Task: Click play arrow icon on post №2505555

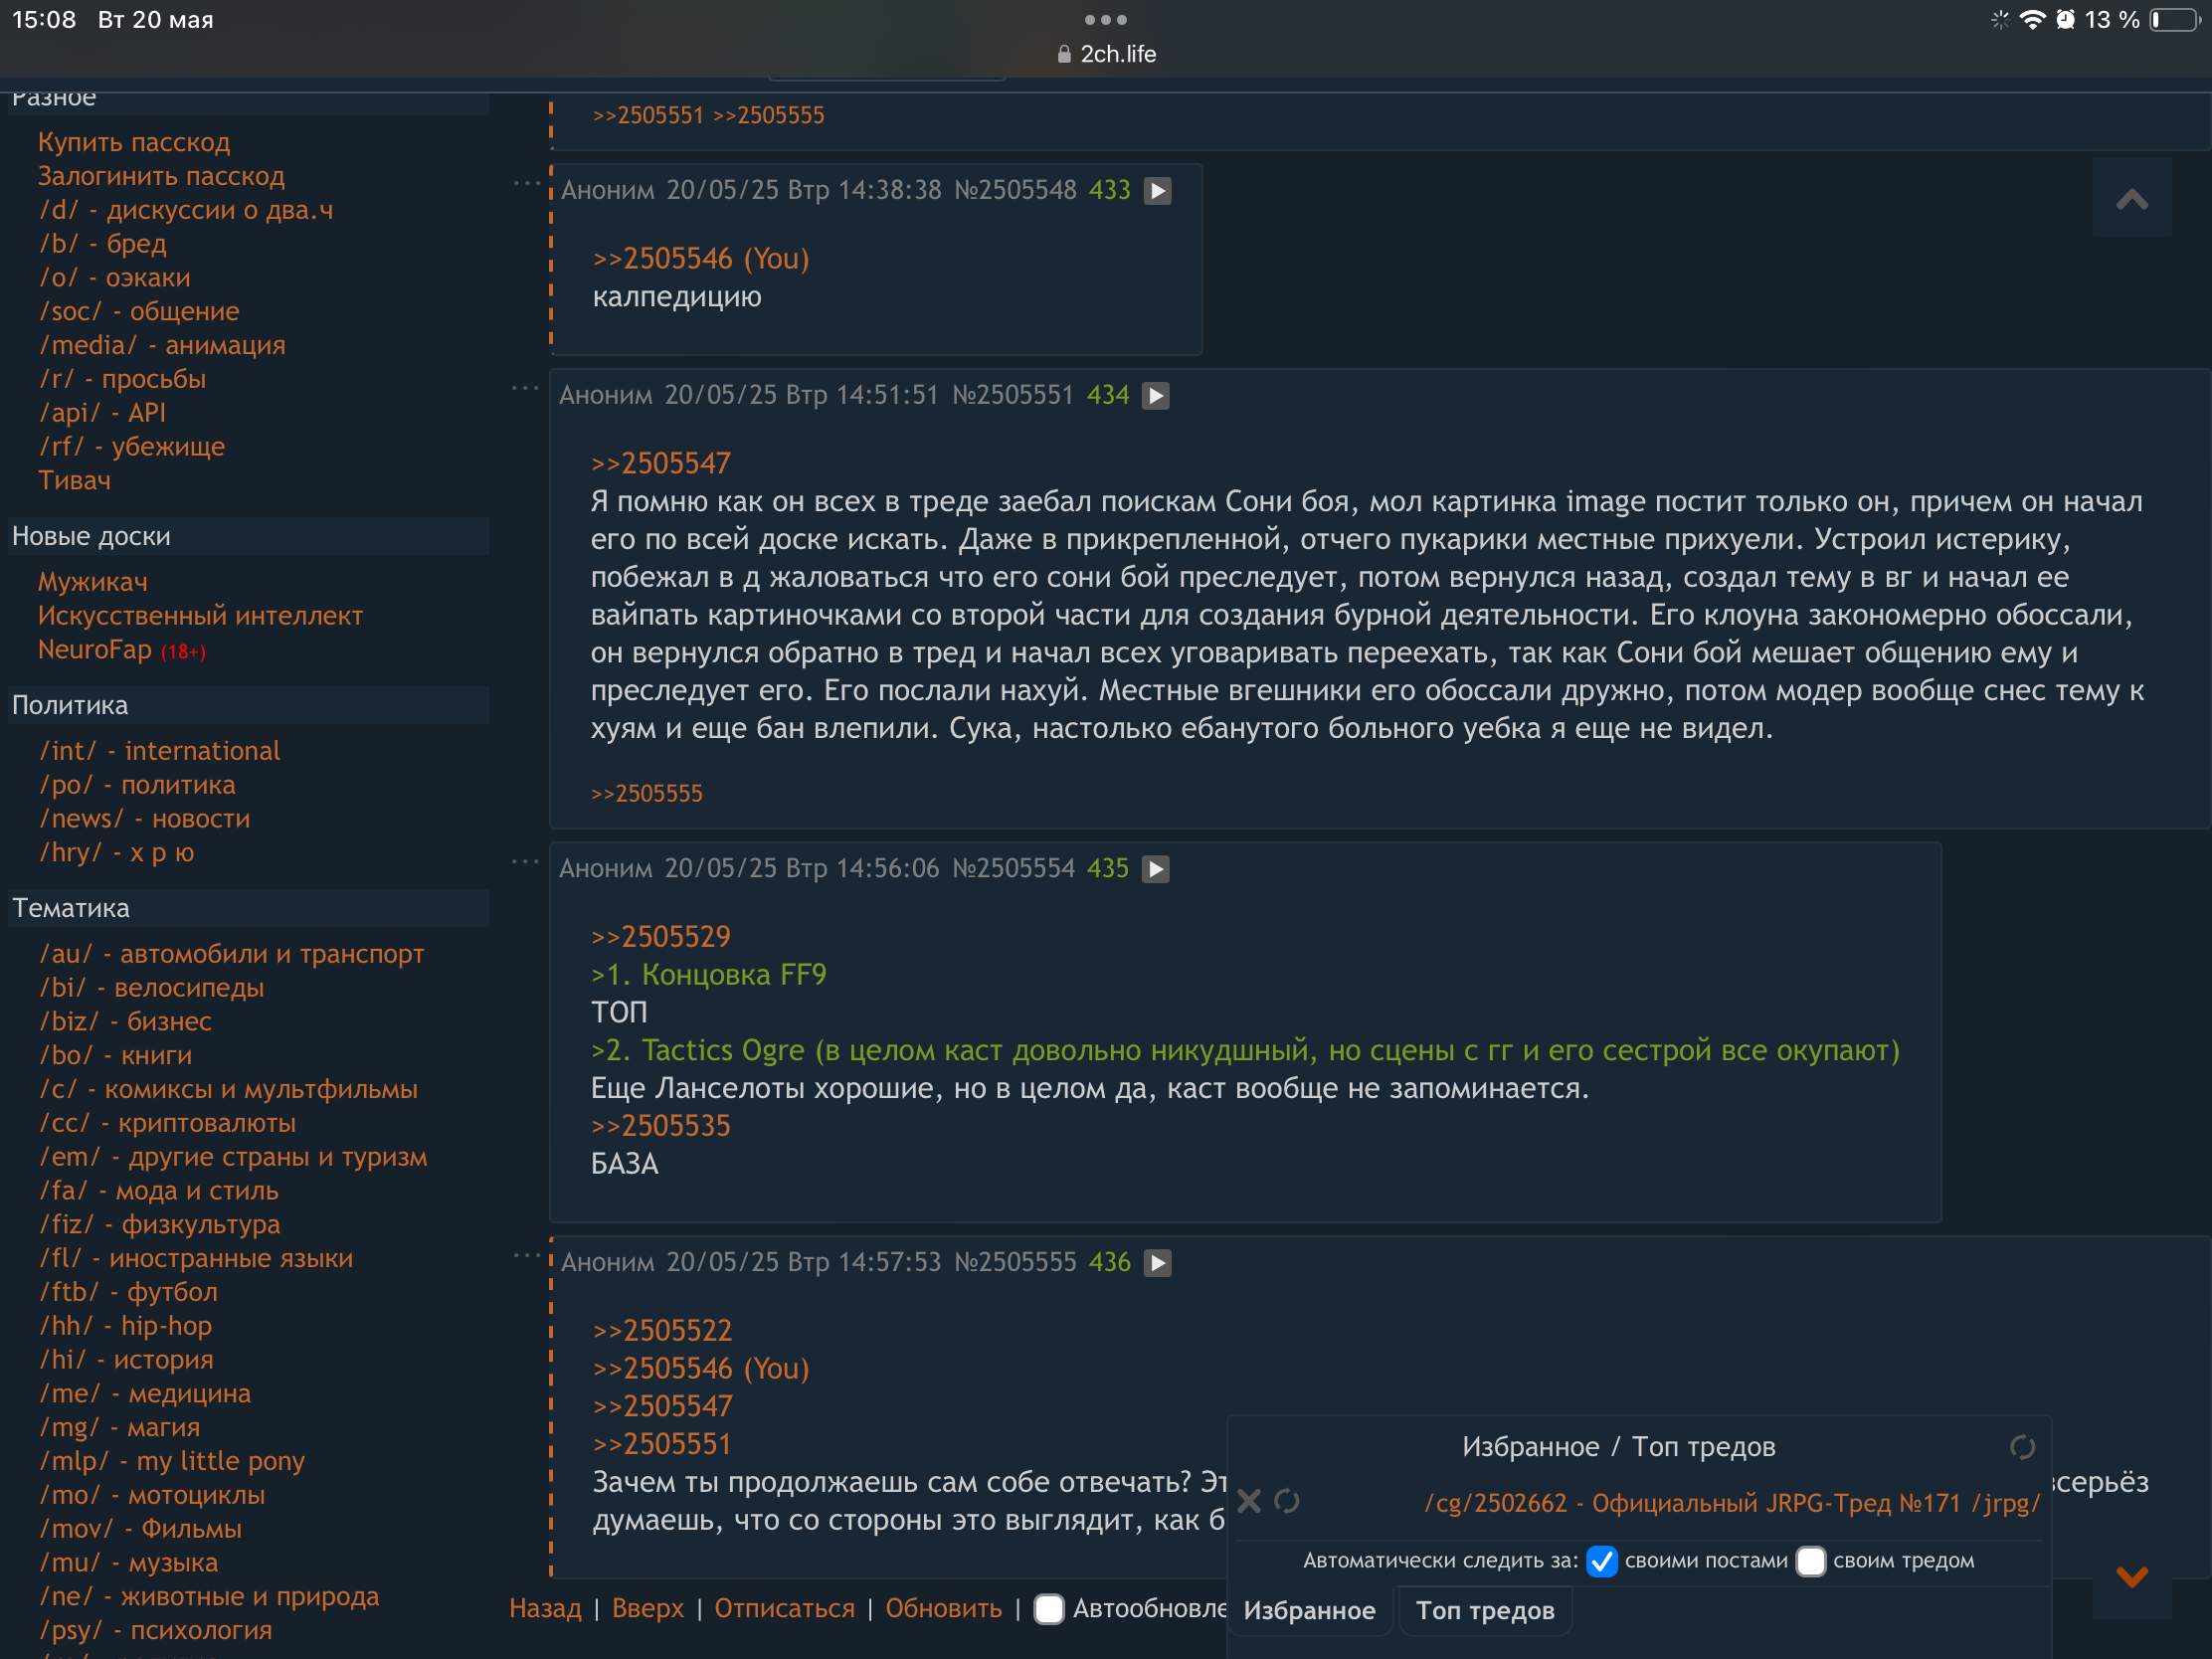Action: point(1157,1262)
